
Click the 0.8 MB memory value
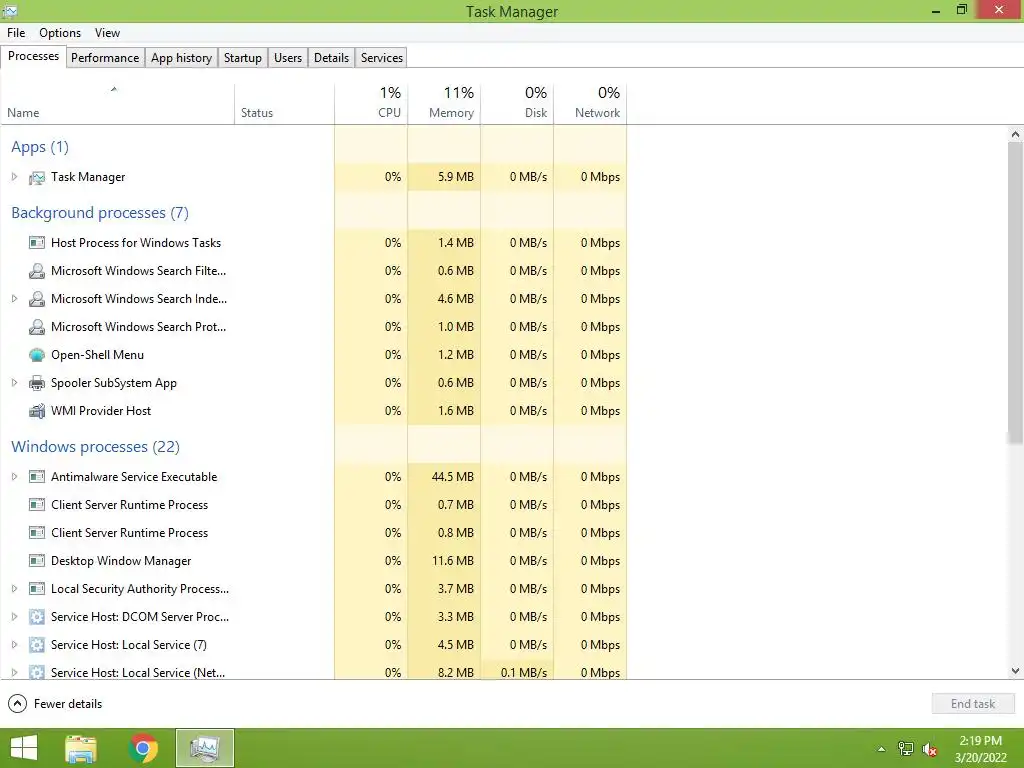(456, 533)
